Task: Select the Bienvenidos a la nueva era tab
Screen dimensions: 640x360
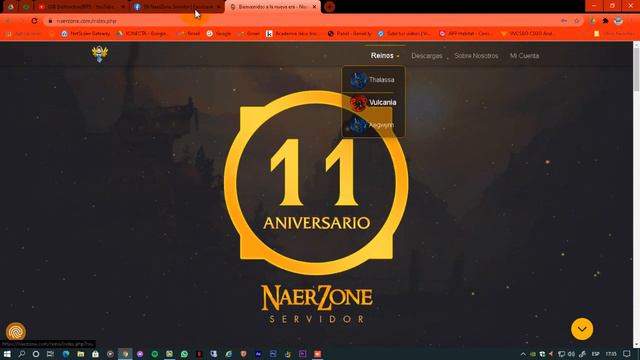Action: pyautogui.click(x=273, y=7)
